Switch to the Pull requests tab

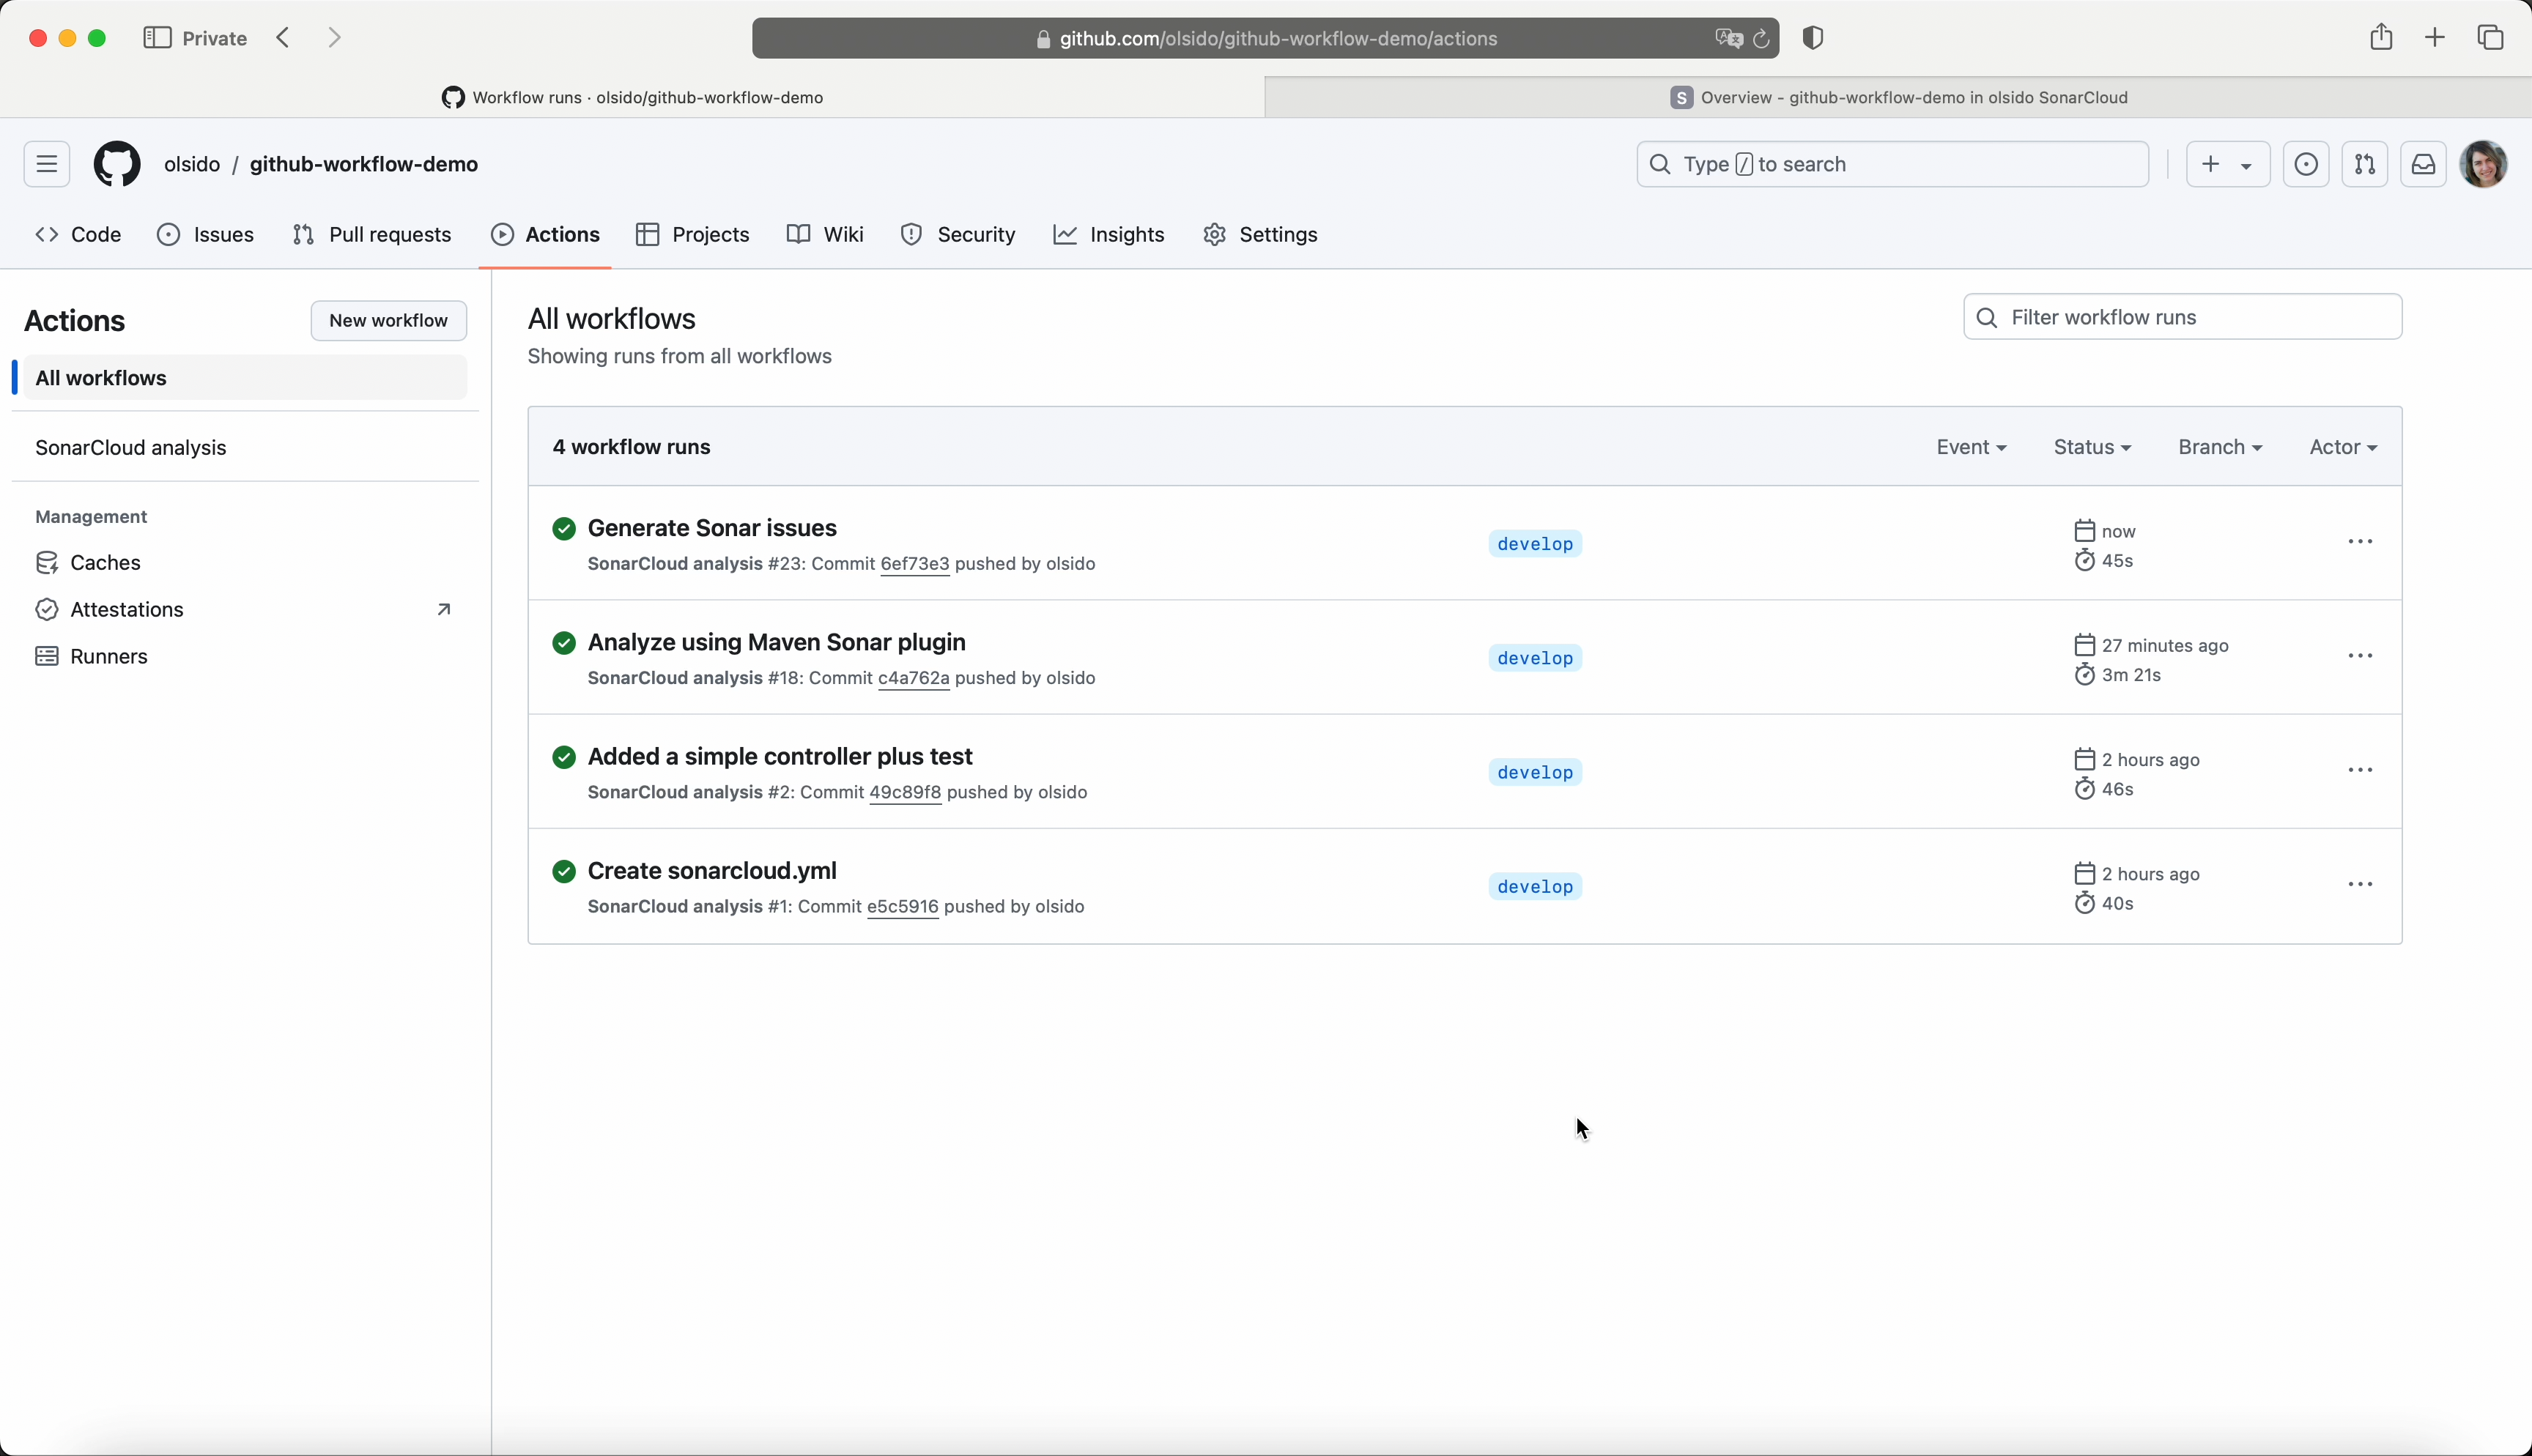pyautogui.click(x=372, y=235)
